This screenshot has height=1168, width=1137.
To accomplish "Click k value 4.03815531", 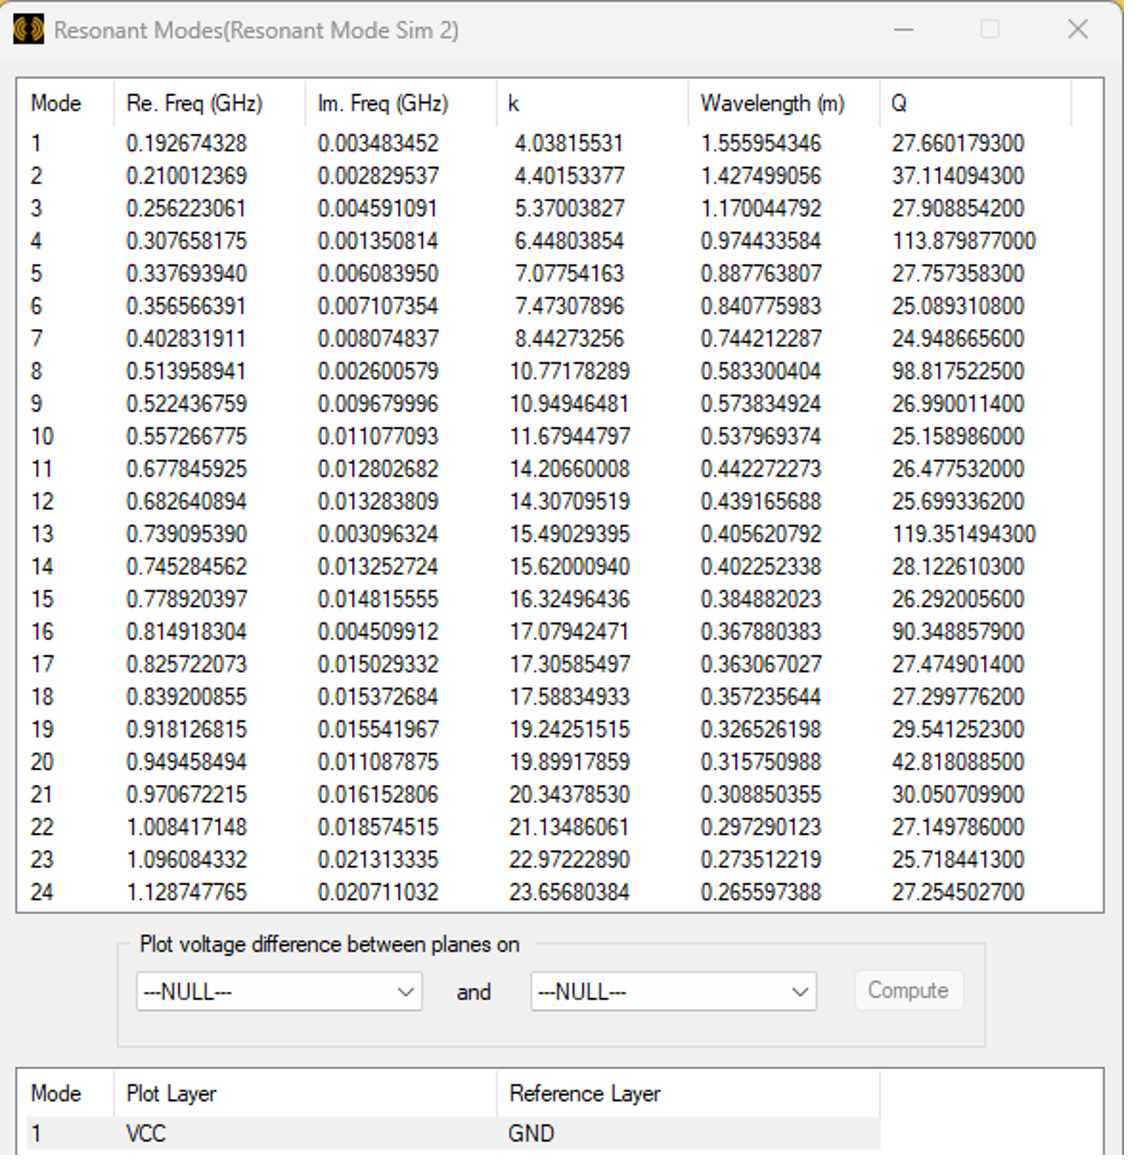I will tap(568, 143).
